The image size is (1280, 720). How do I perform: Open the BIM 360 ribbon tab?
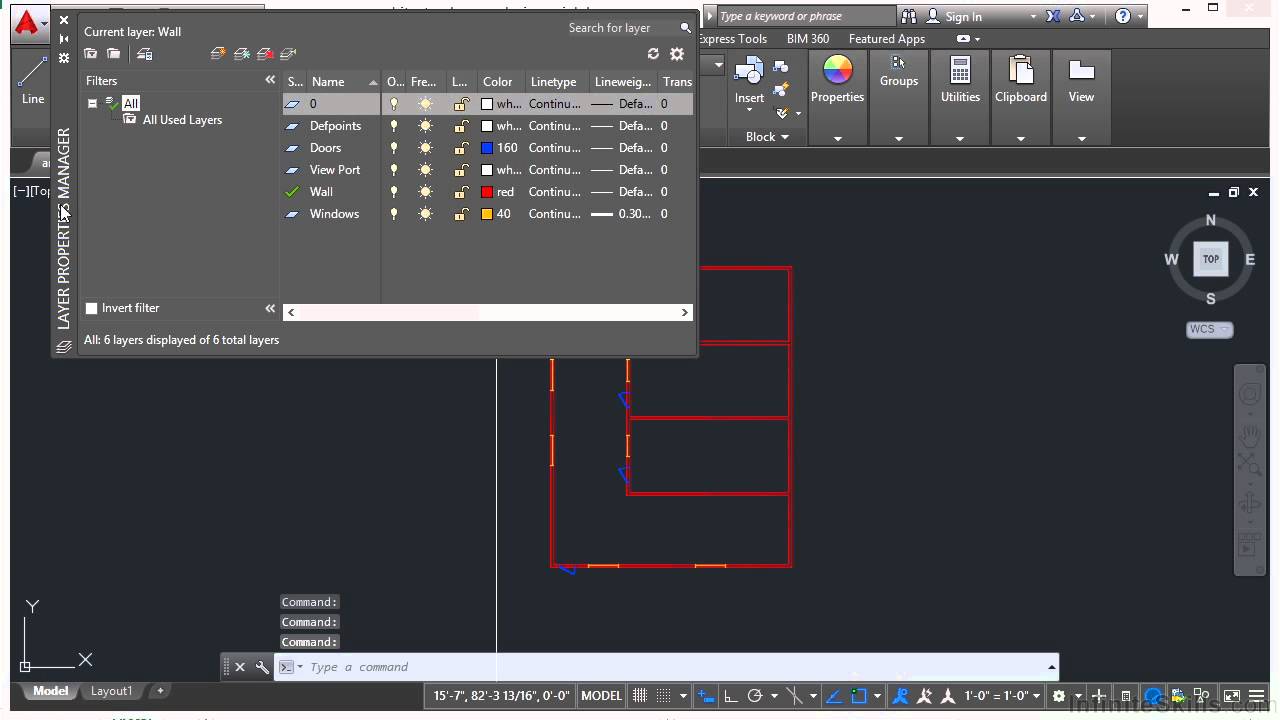coord(808,39)
